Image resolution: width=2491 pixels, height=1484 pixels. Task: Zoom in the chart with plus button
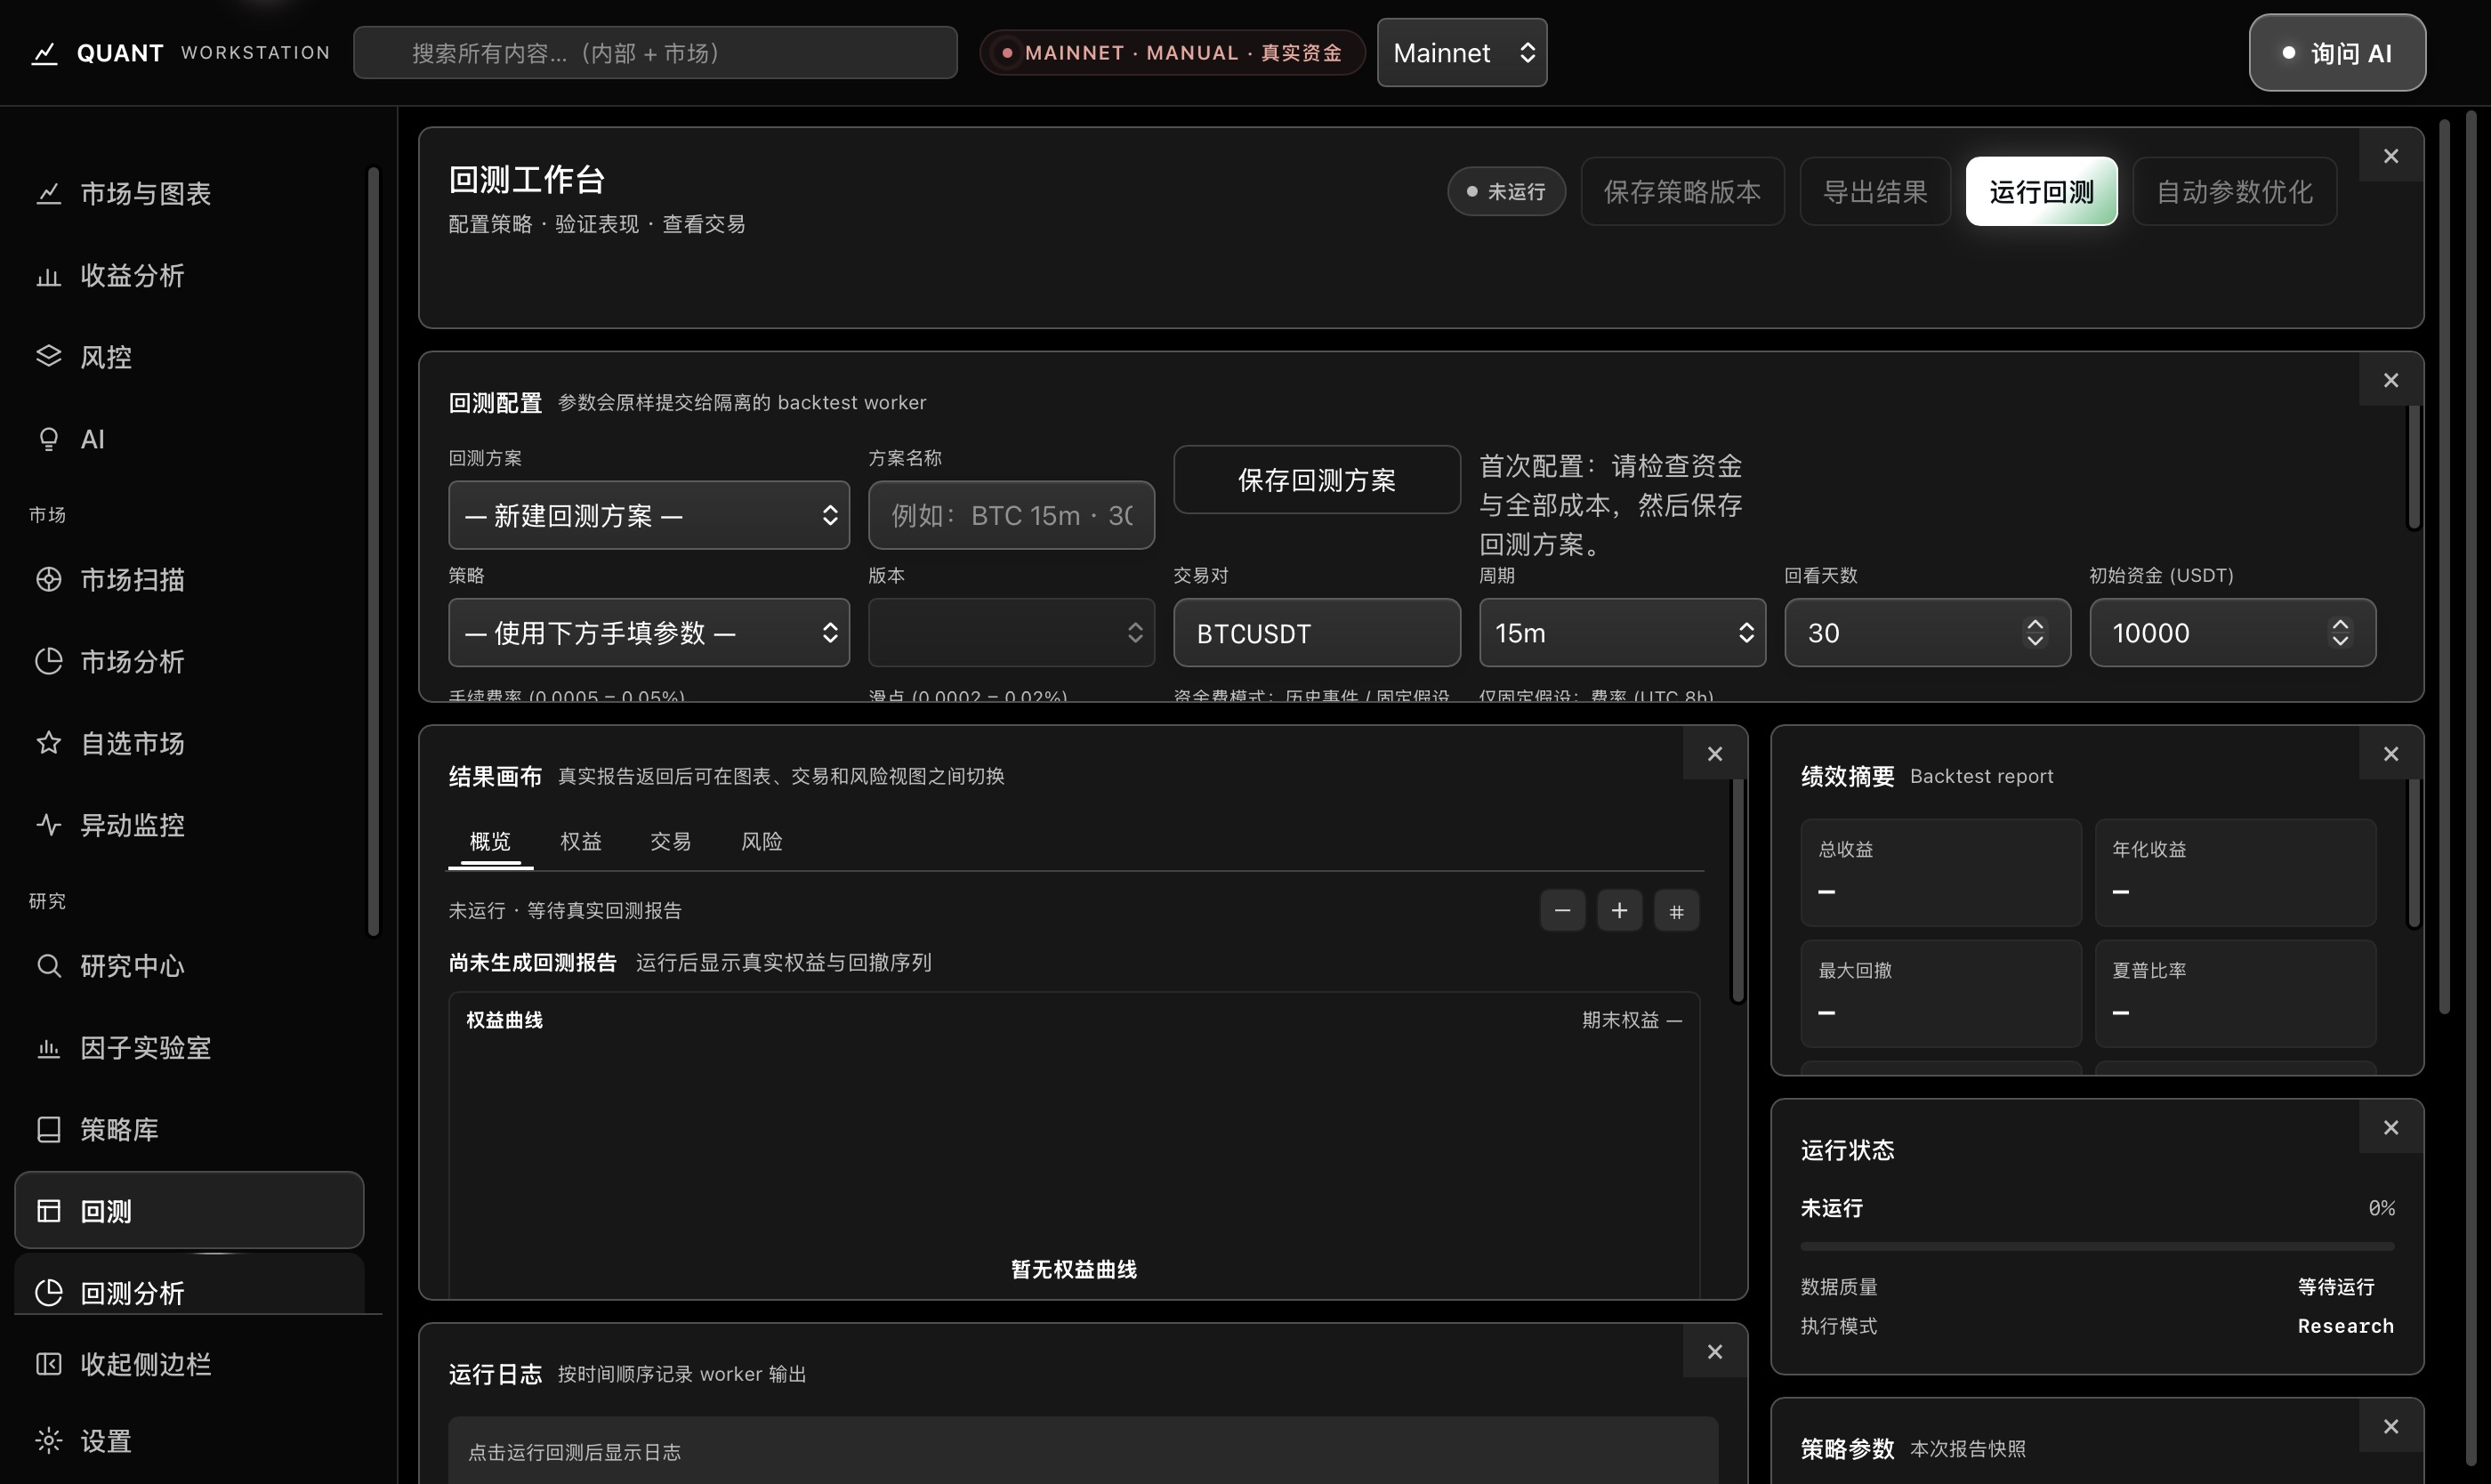pos(1619,910)
